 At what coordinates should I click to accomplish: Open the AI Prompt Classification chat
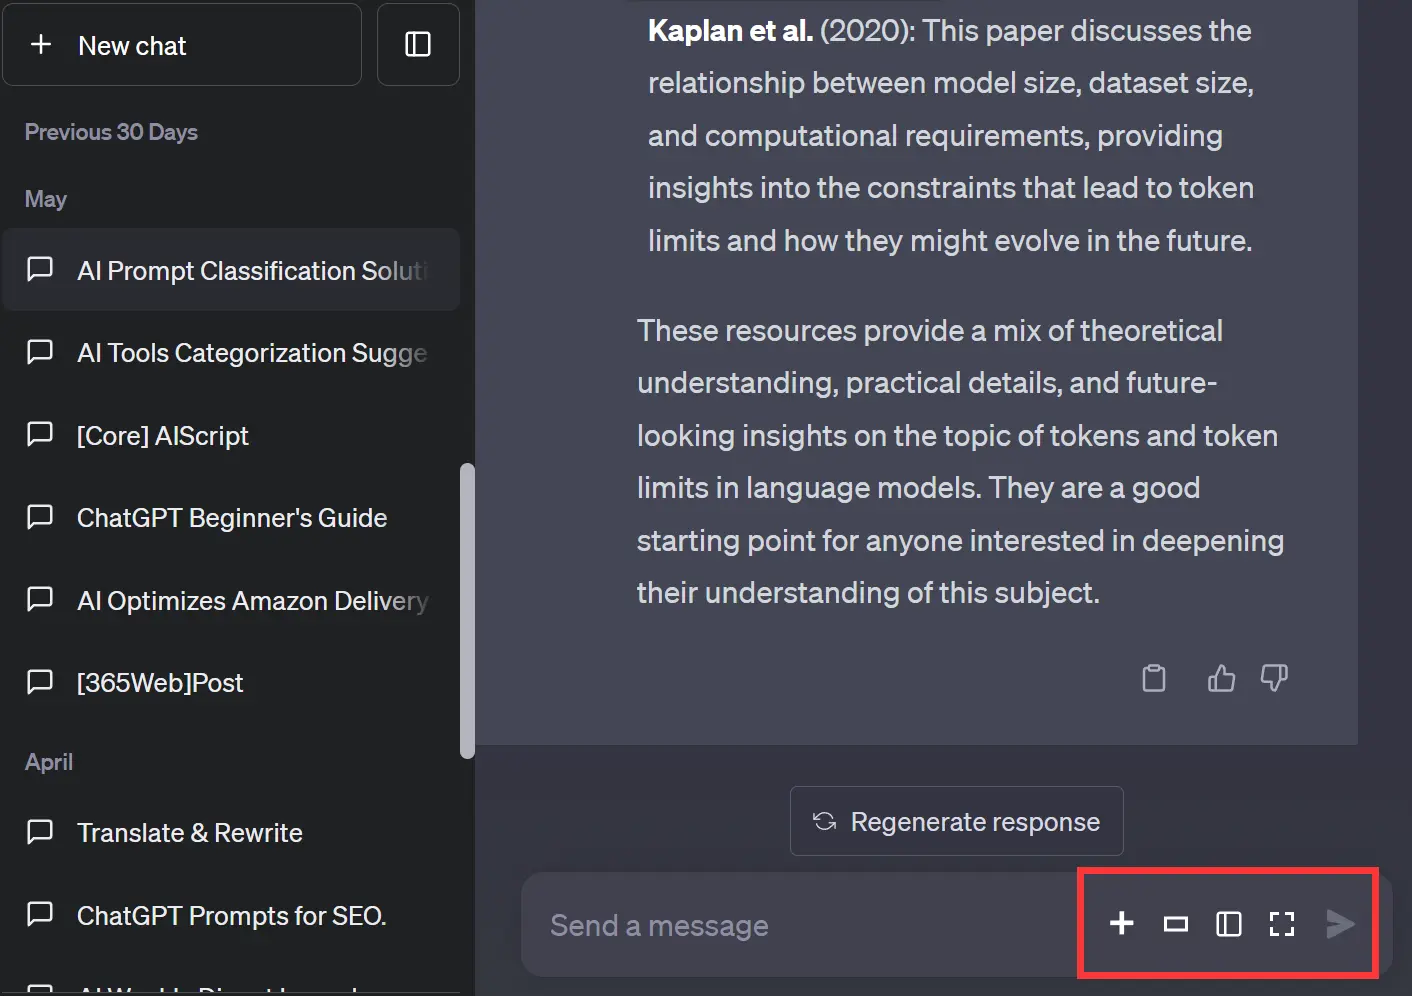tap(231, 270)
